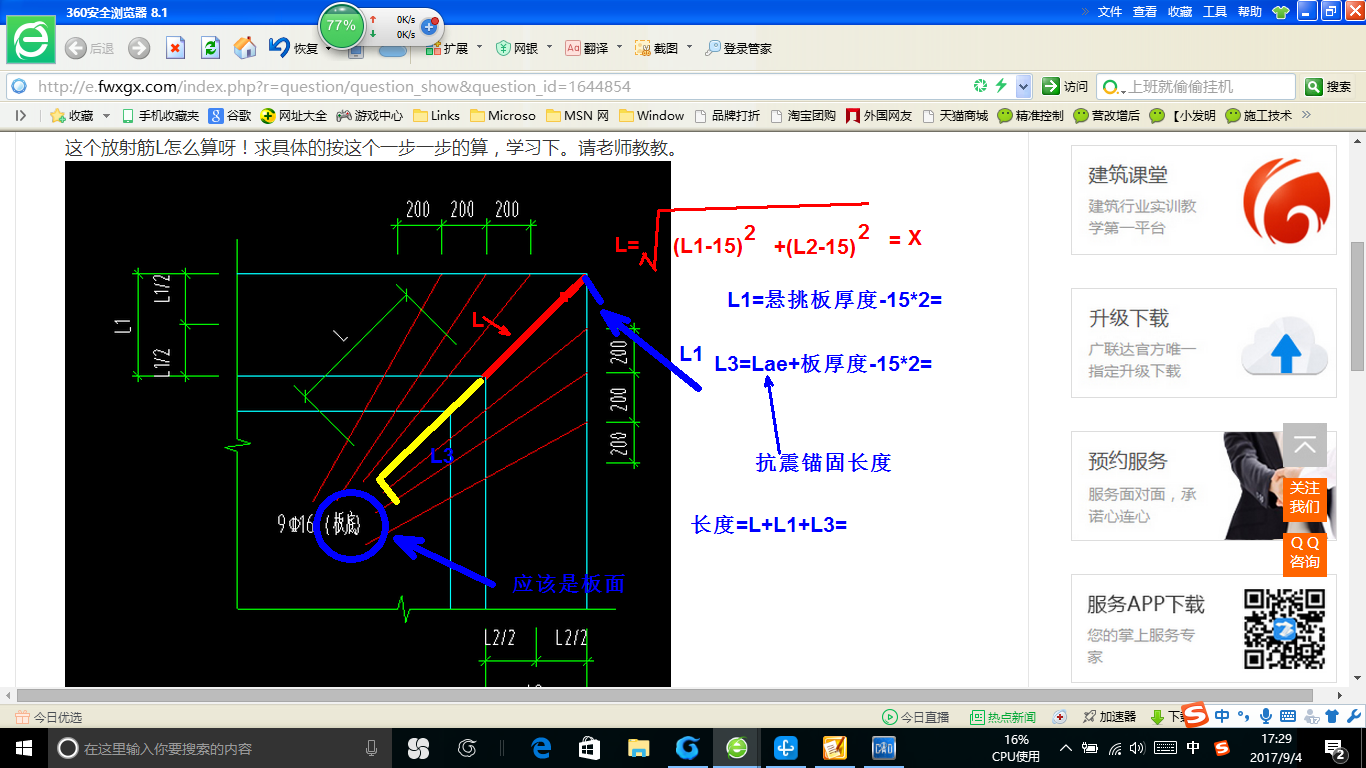Viewport: 1366px width, 768px height.
Task: Open the Links bookmark folder
Action: pos(437,115)
